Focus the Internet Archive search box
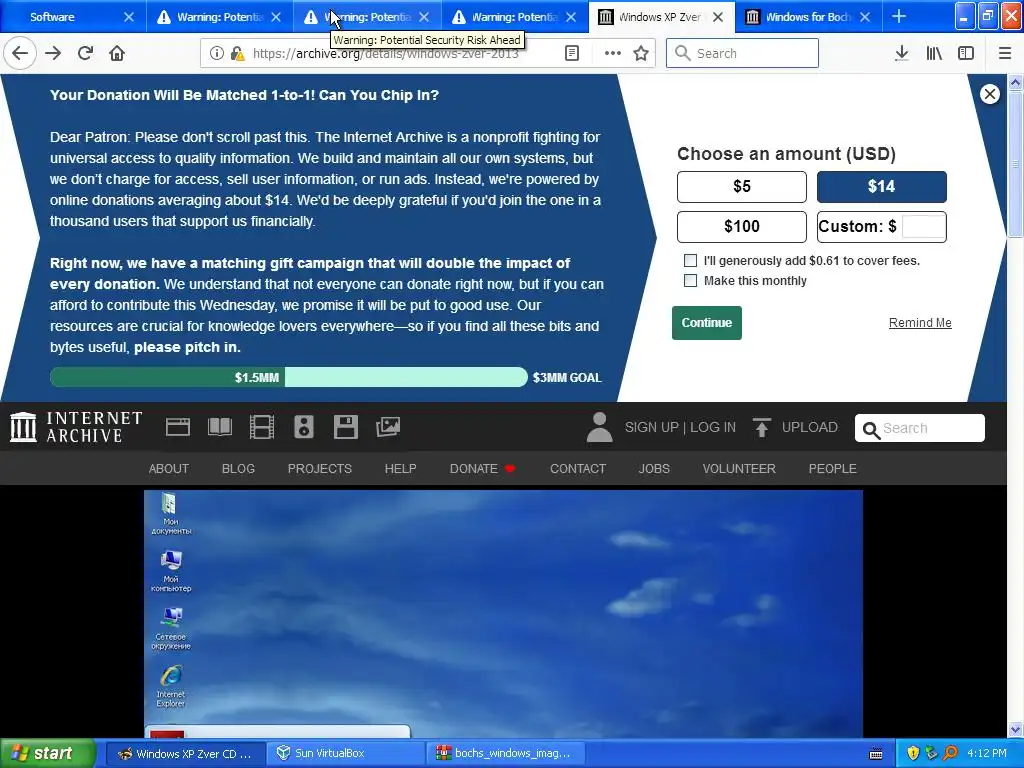The image size is (1024, 768). [x=920, y=428]
